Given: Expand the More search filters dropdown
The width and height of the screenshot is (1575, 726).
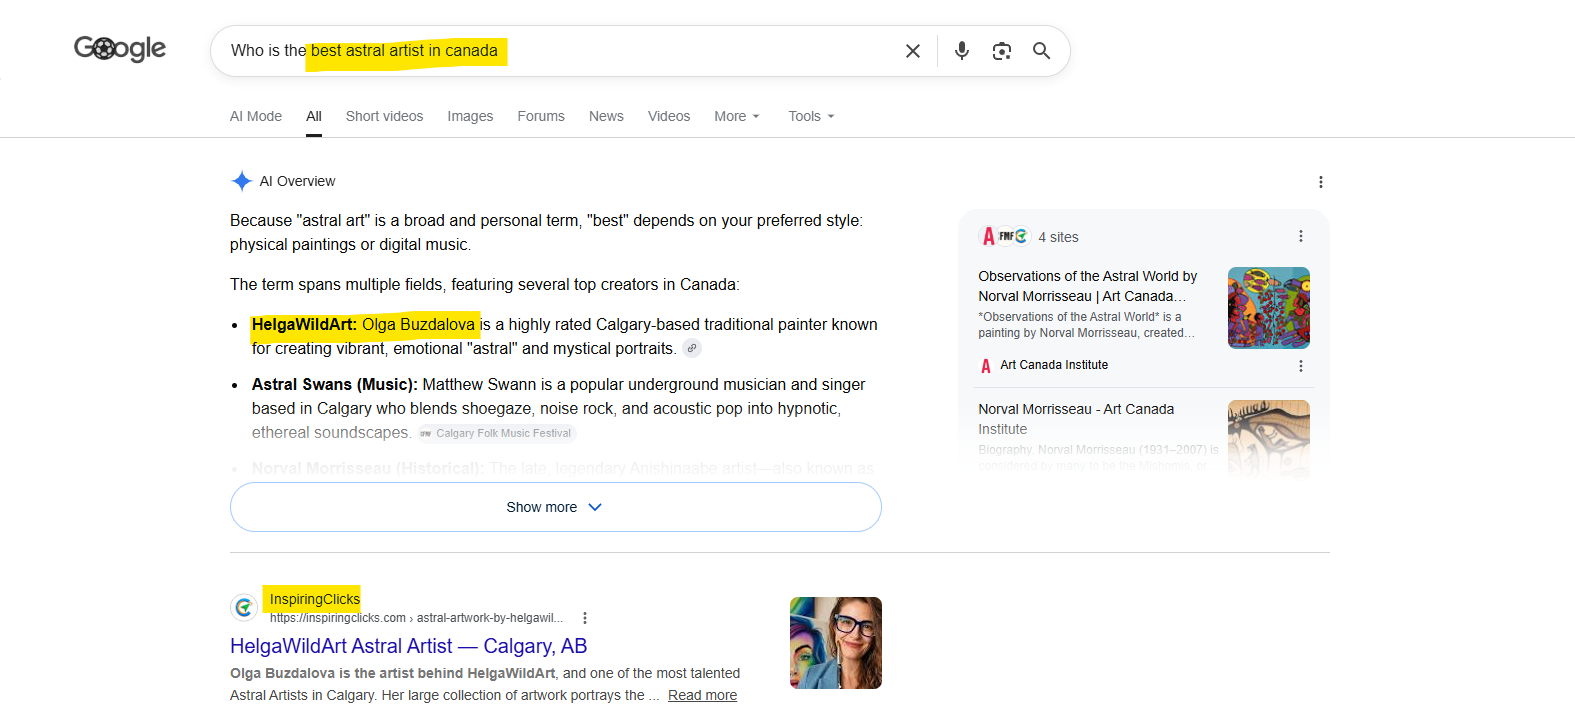Looking at the screenshot, I should [x=737, y=116].
